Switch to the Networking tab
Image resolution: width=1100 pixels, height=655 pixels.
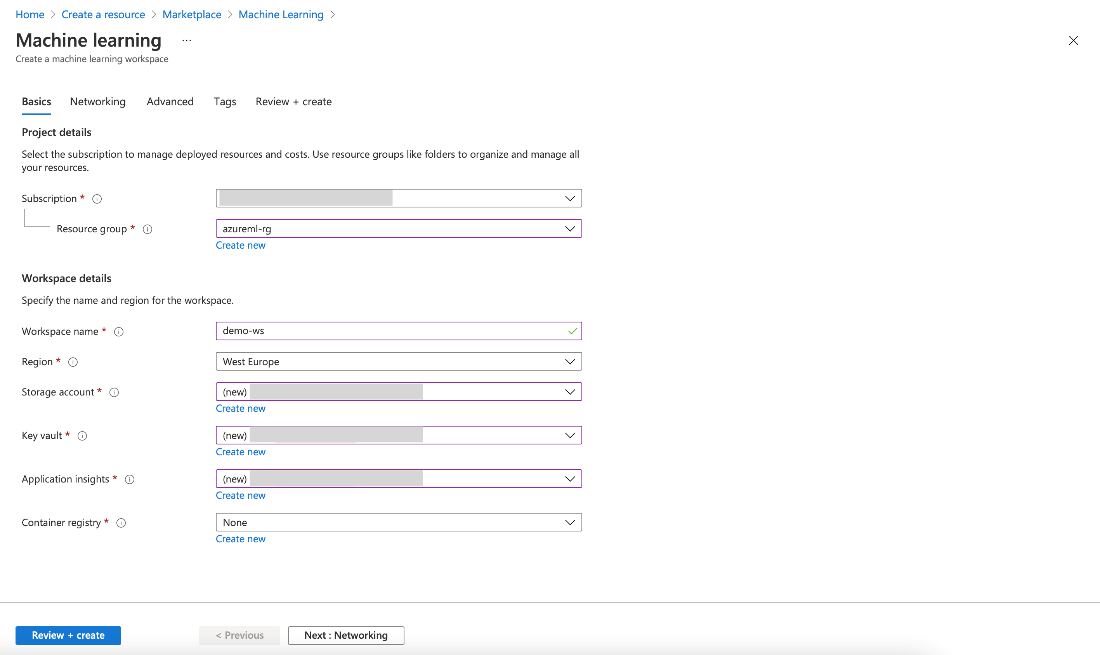(98, 102)
